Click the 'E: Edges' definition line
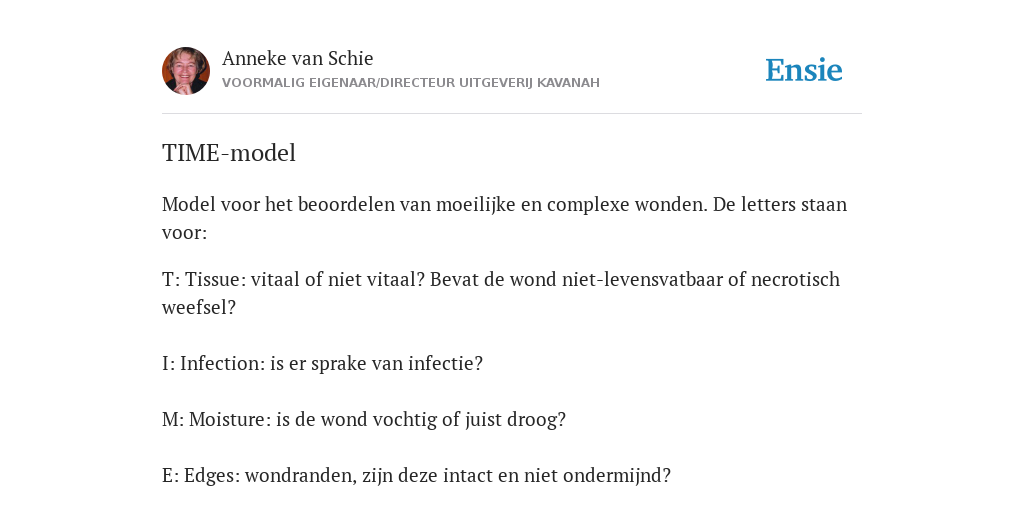The height and width of the screenshot is (512, 1024). pos(417,475)
